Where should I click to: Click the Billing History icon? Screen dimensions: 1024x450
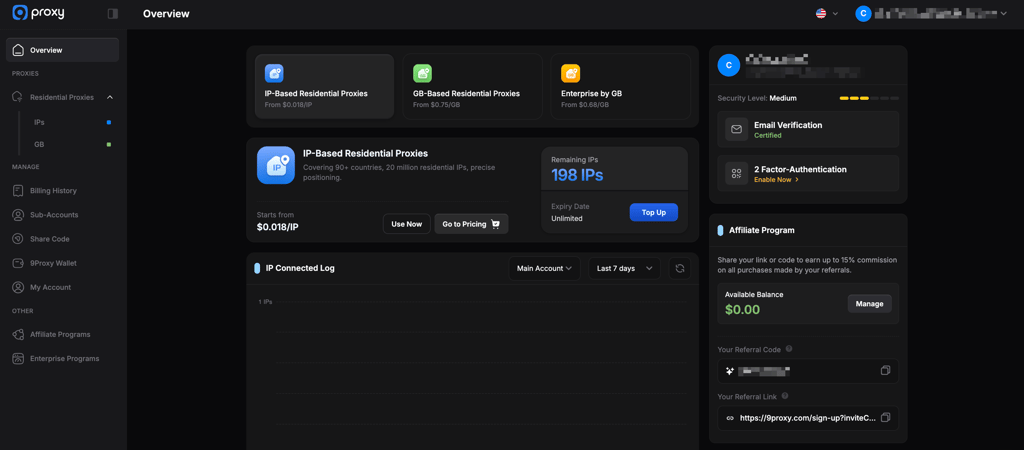[18, 191]
